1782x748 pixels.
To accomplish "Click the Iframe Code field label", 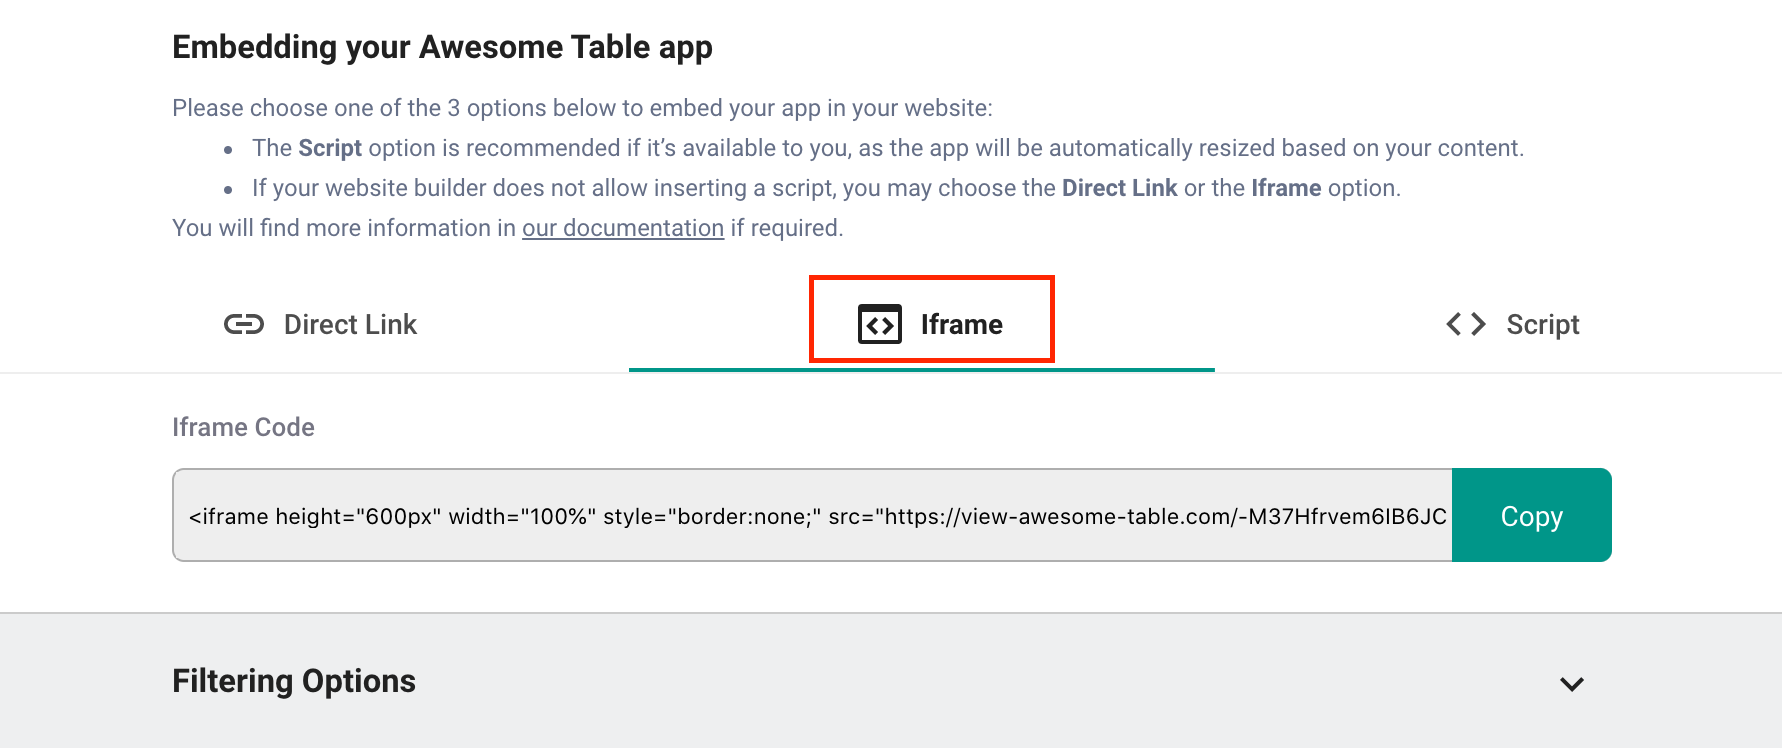I will (243, 427).
